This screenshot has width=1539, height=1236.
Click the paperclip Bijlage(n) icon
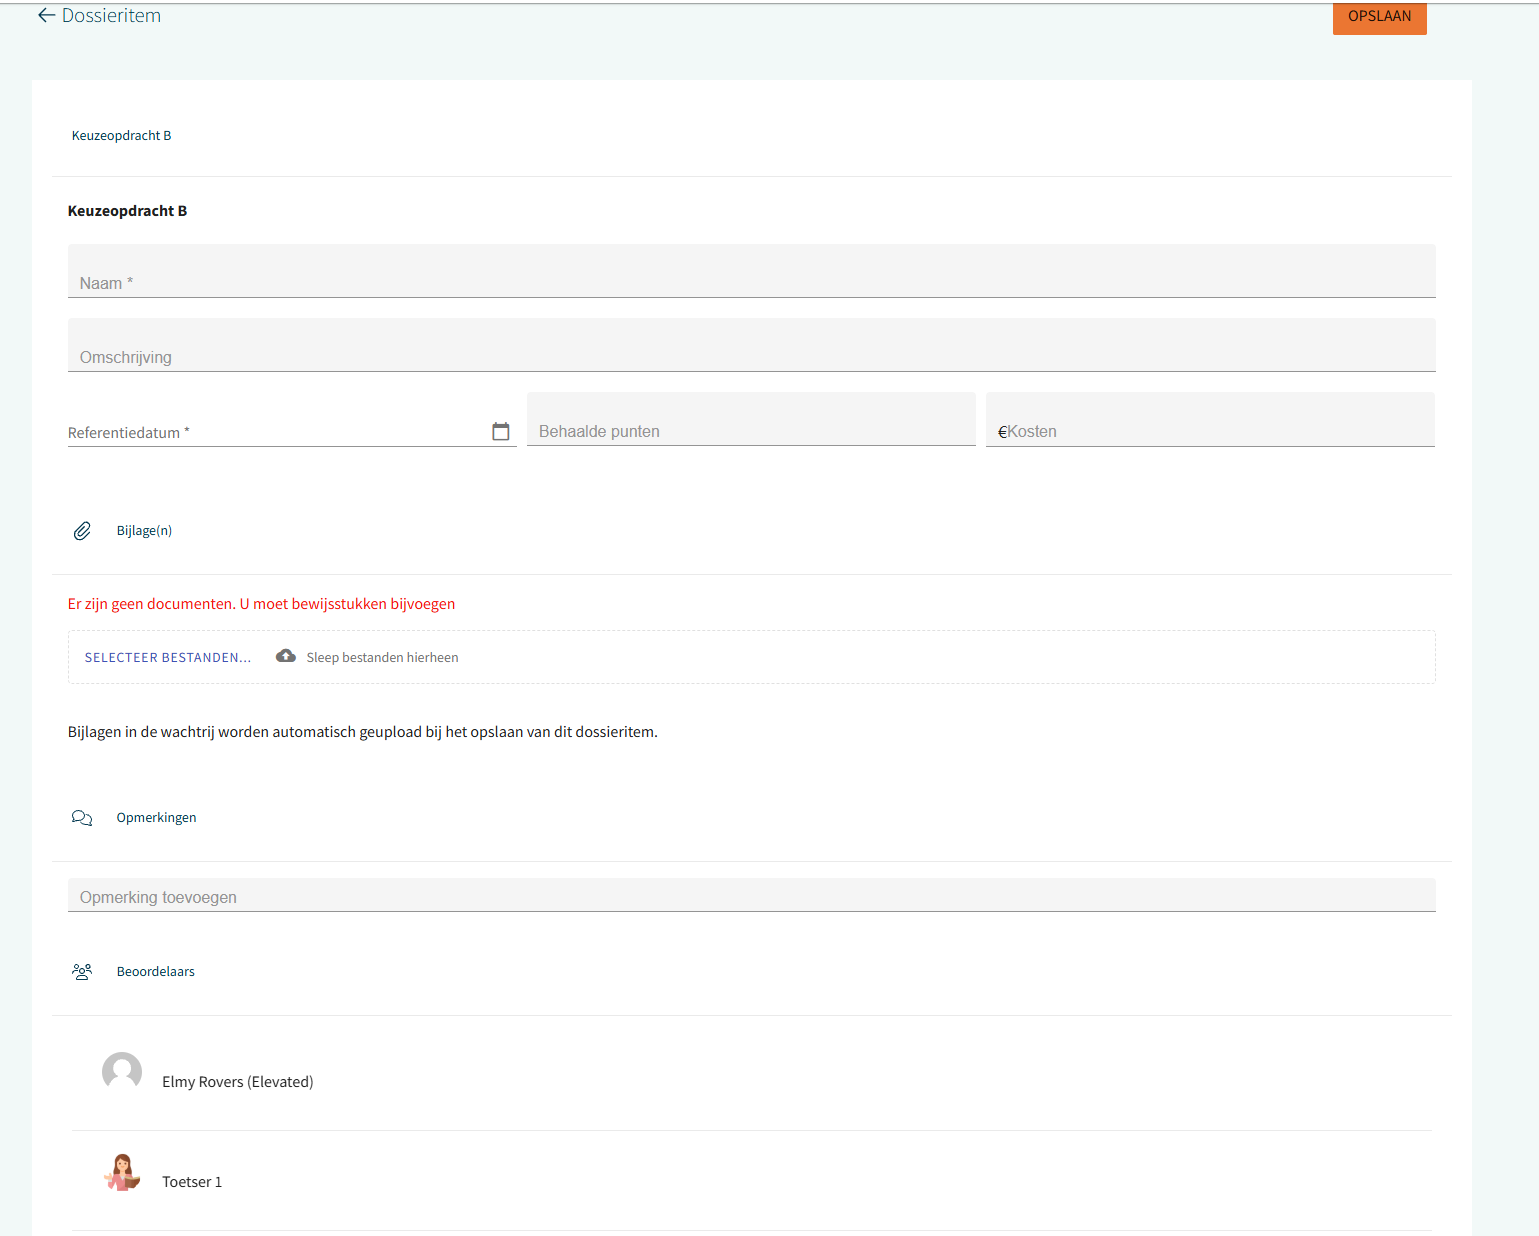click(x=82, y=531)
